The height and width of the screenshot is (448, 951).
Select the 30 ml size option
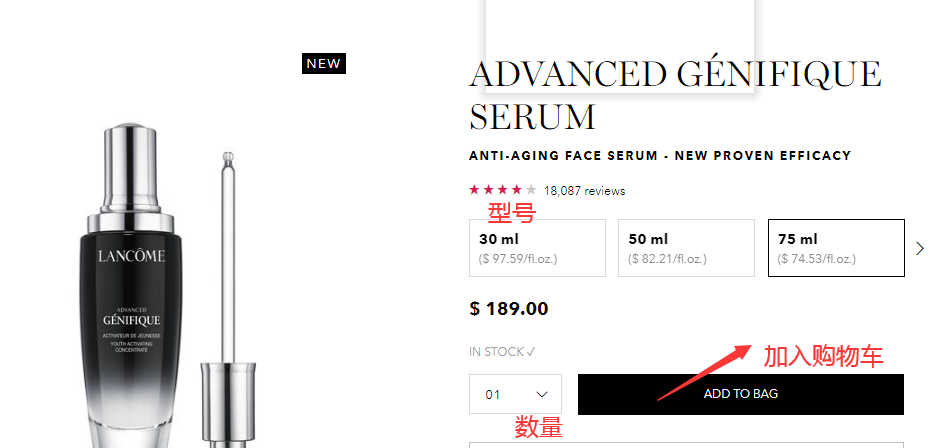[537, 248]
